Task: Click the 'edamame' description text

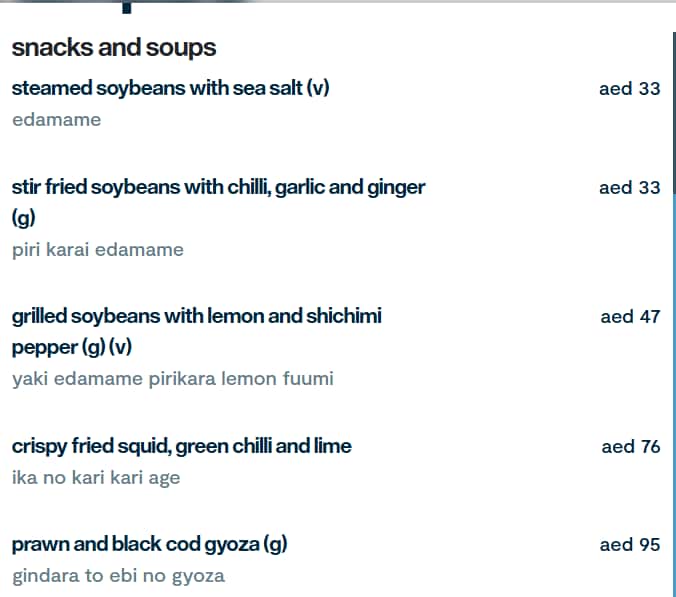Action: (56, 120)
